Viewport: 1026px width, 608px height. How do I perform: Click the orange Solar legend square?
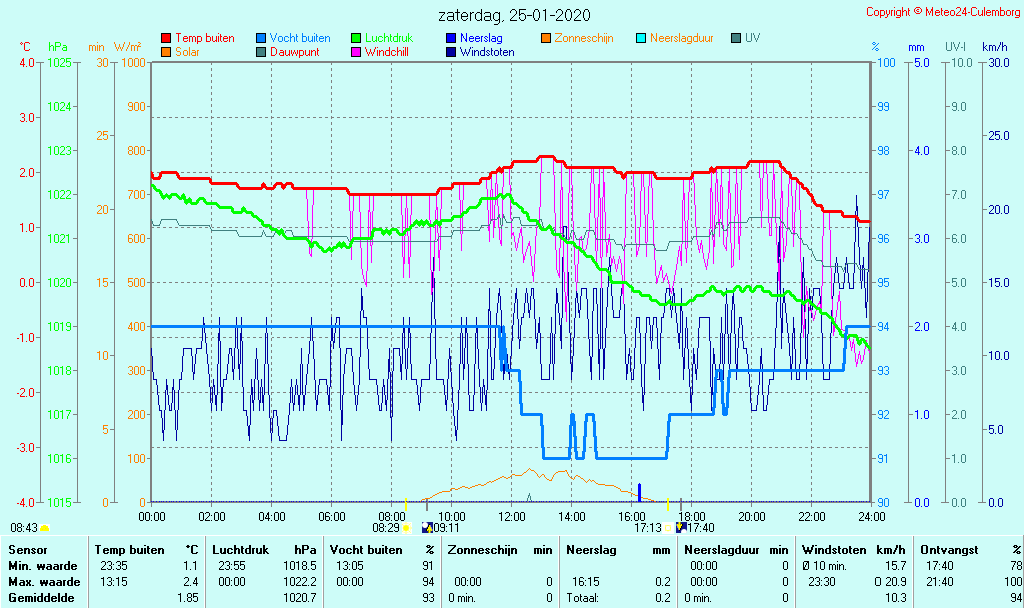pos(166,52)
